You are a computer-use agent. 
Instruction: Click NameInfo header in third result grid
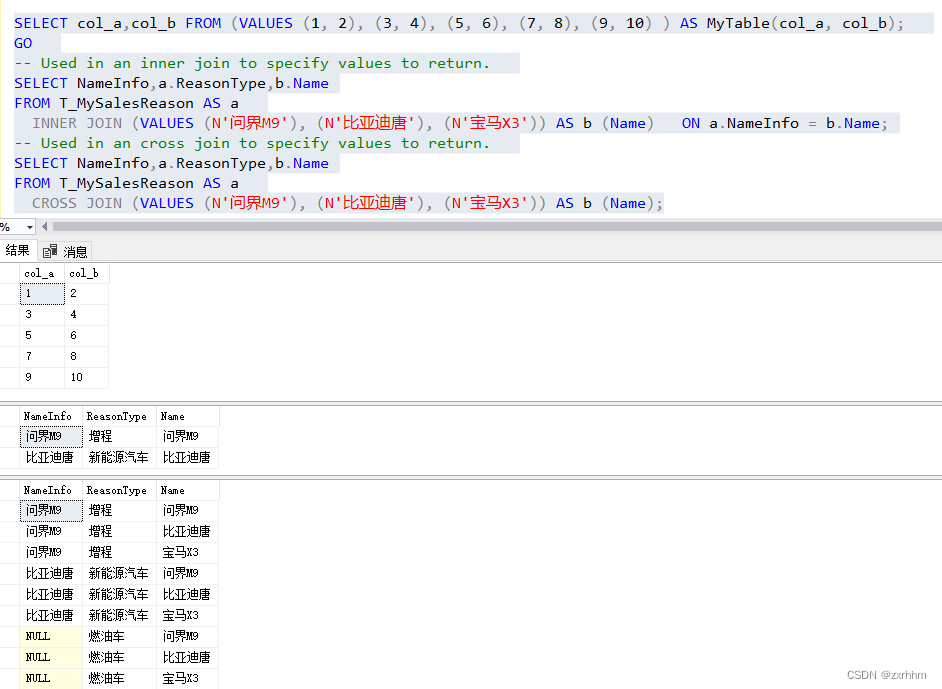(51, 490)
